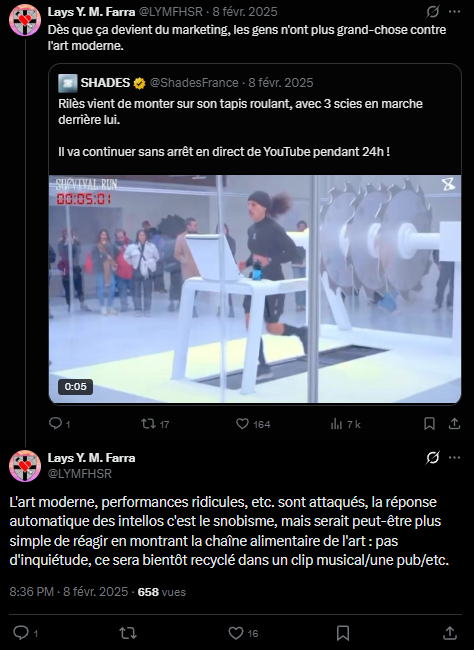Open the SHADES account name in quote
Viewport: 474px width, 650px height.
[x=105, y=83]
